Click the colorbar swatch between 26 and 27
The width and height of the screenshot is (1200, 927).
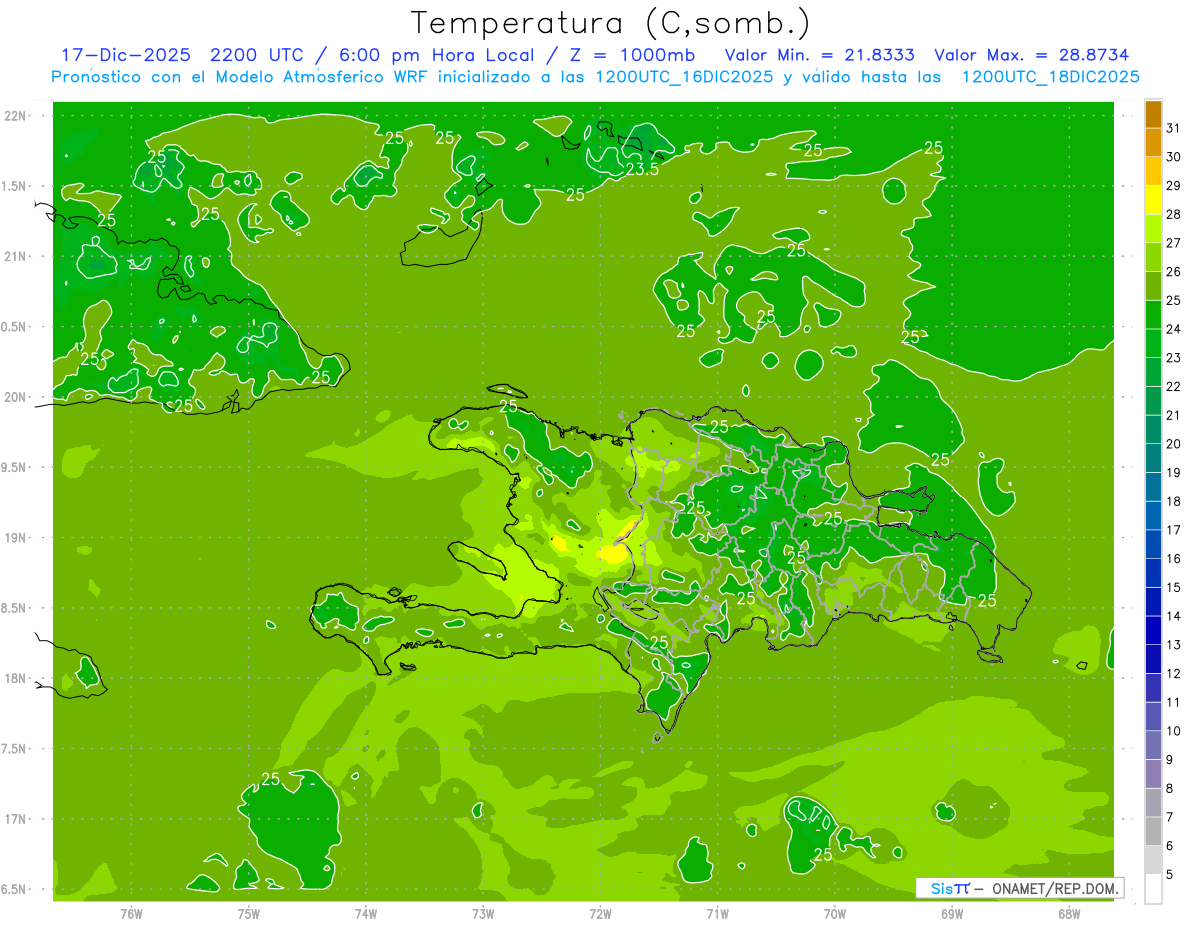1153,257
